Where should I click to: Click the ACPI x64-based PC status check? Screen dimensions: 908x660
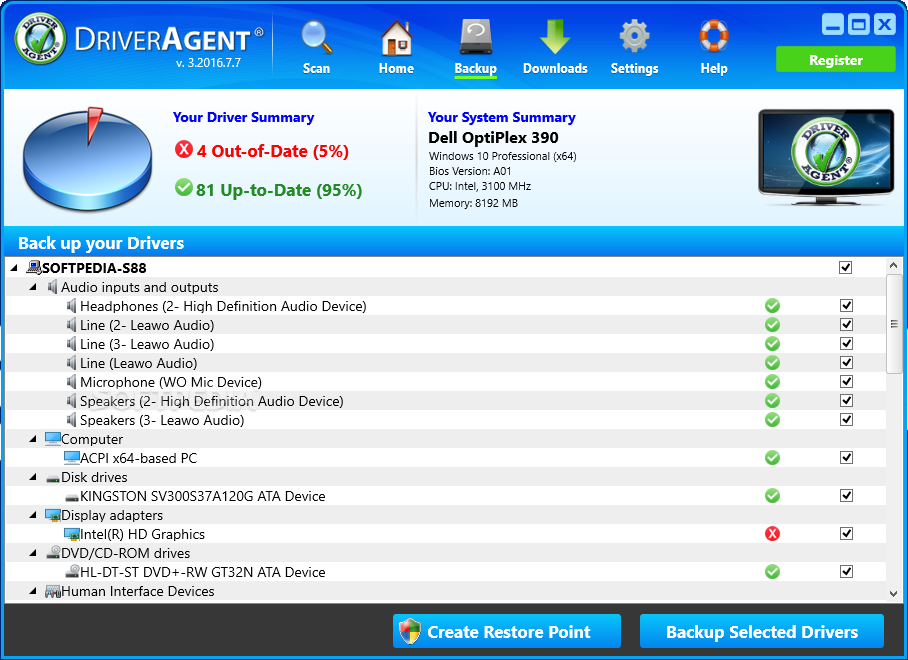point(772,458)
